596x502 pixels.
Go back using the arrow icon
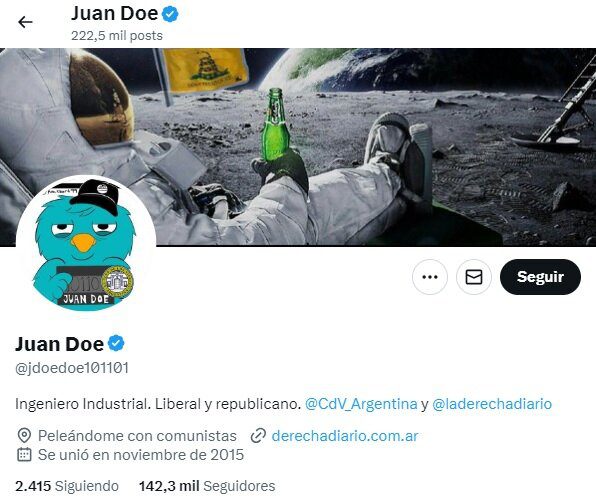pos(25,22)
